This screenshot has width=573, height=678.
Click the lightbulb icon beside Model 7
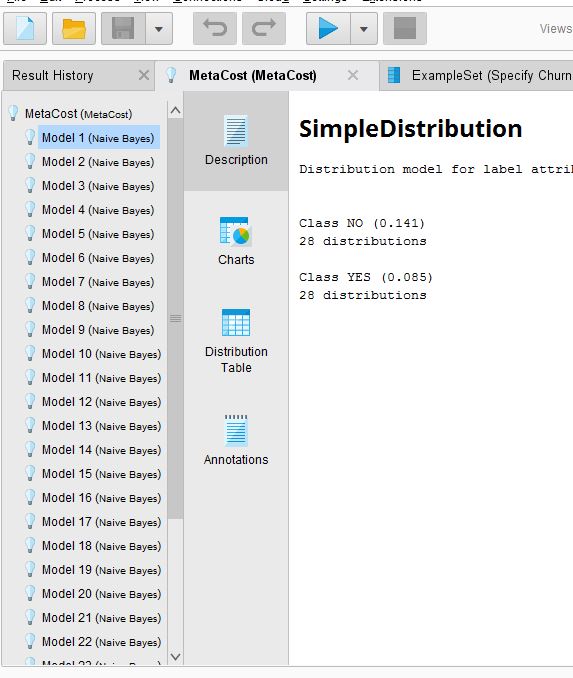[x=30, y=282]
